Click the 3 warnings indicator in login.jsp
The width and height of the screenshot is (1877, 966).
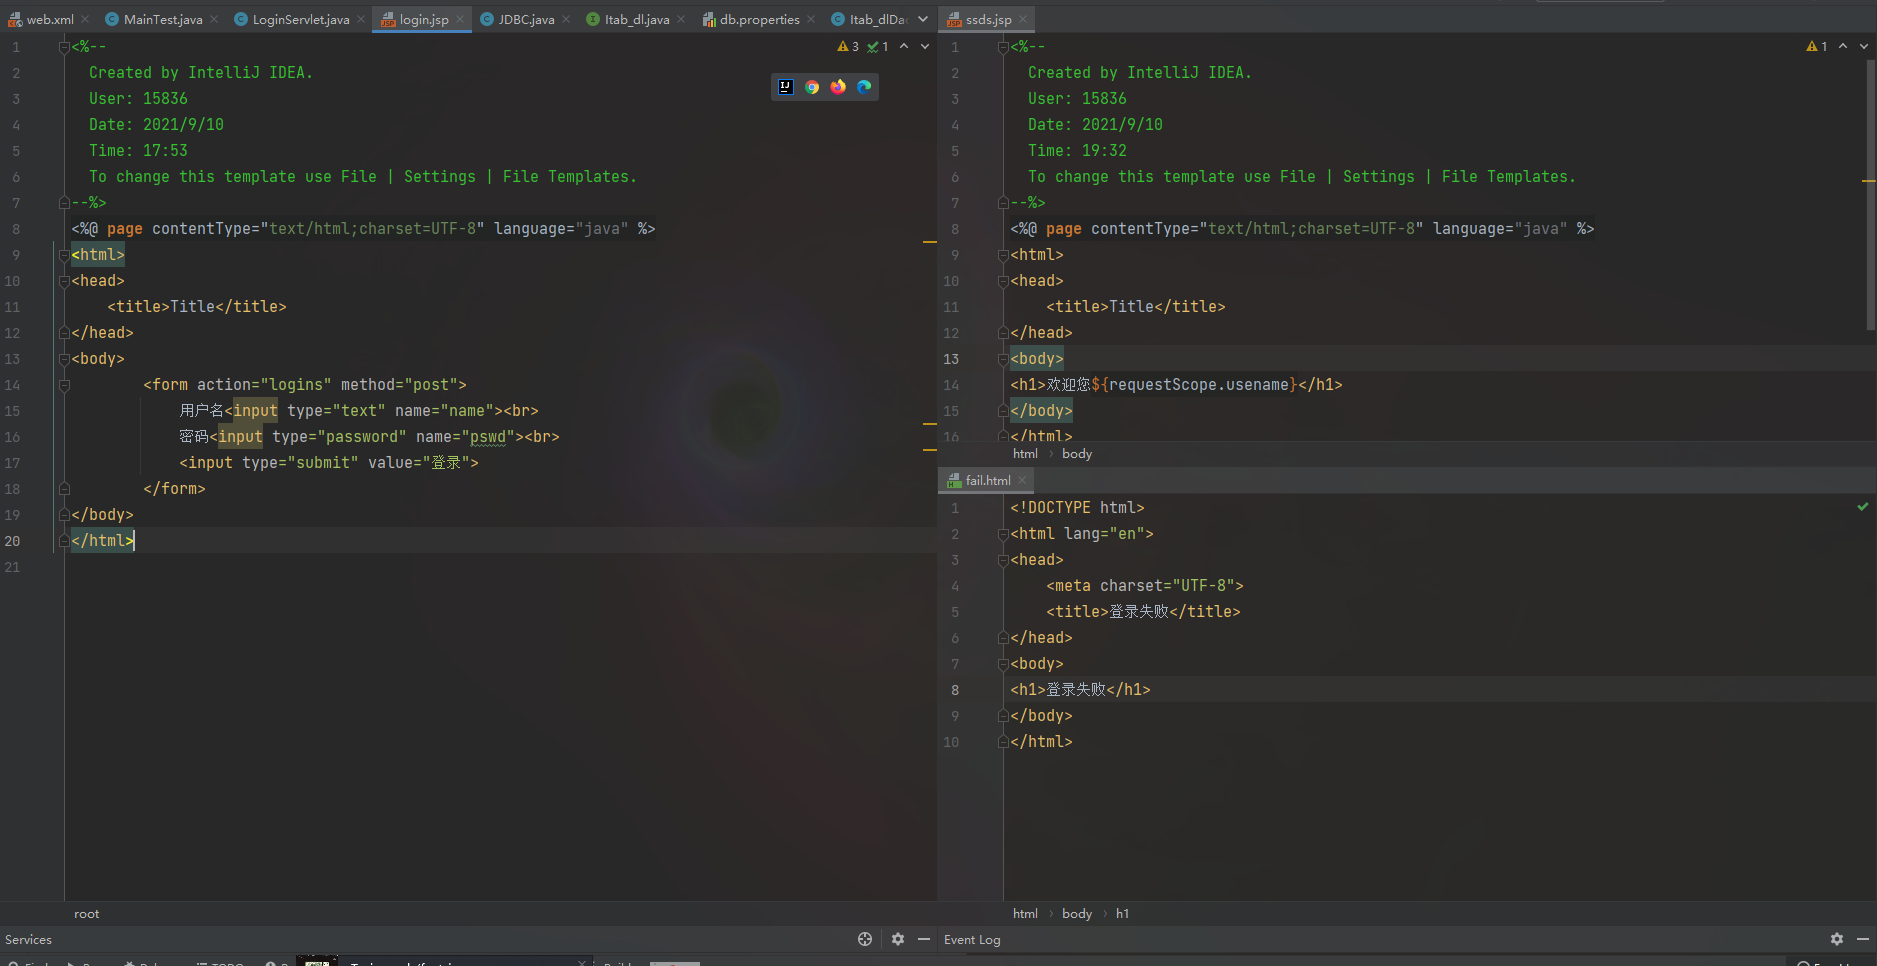pos(848,46)
